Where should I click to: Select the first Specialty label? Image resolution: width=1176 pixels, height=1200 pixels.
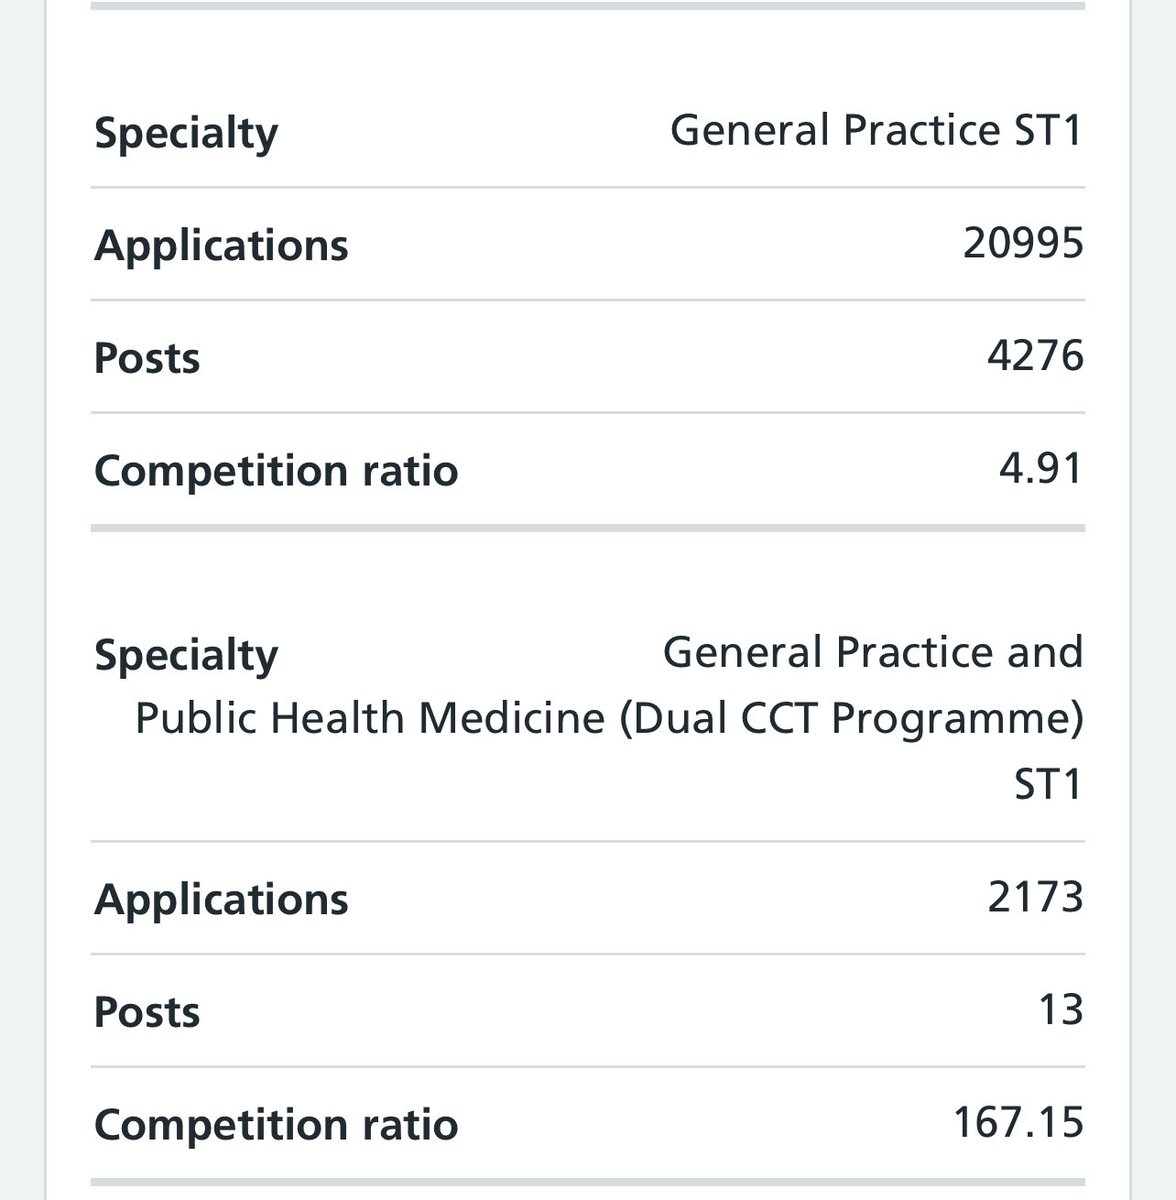(x=186, y=134)
